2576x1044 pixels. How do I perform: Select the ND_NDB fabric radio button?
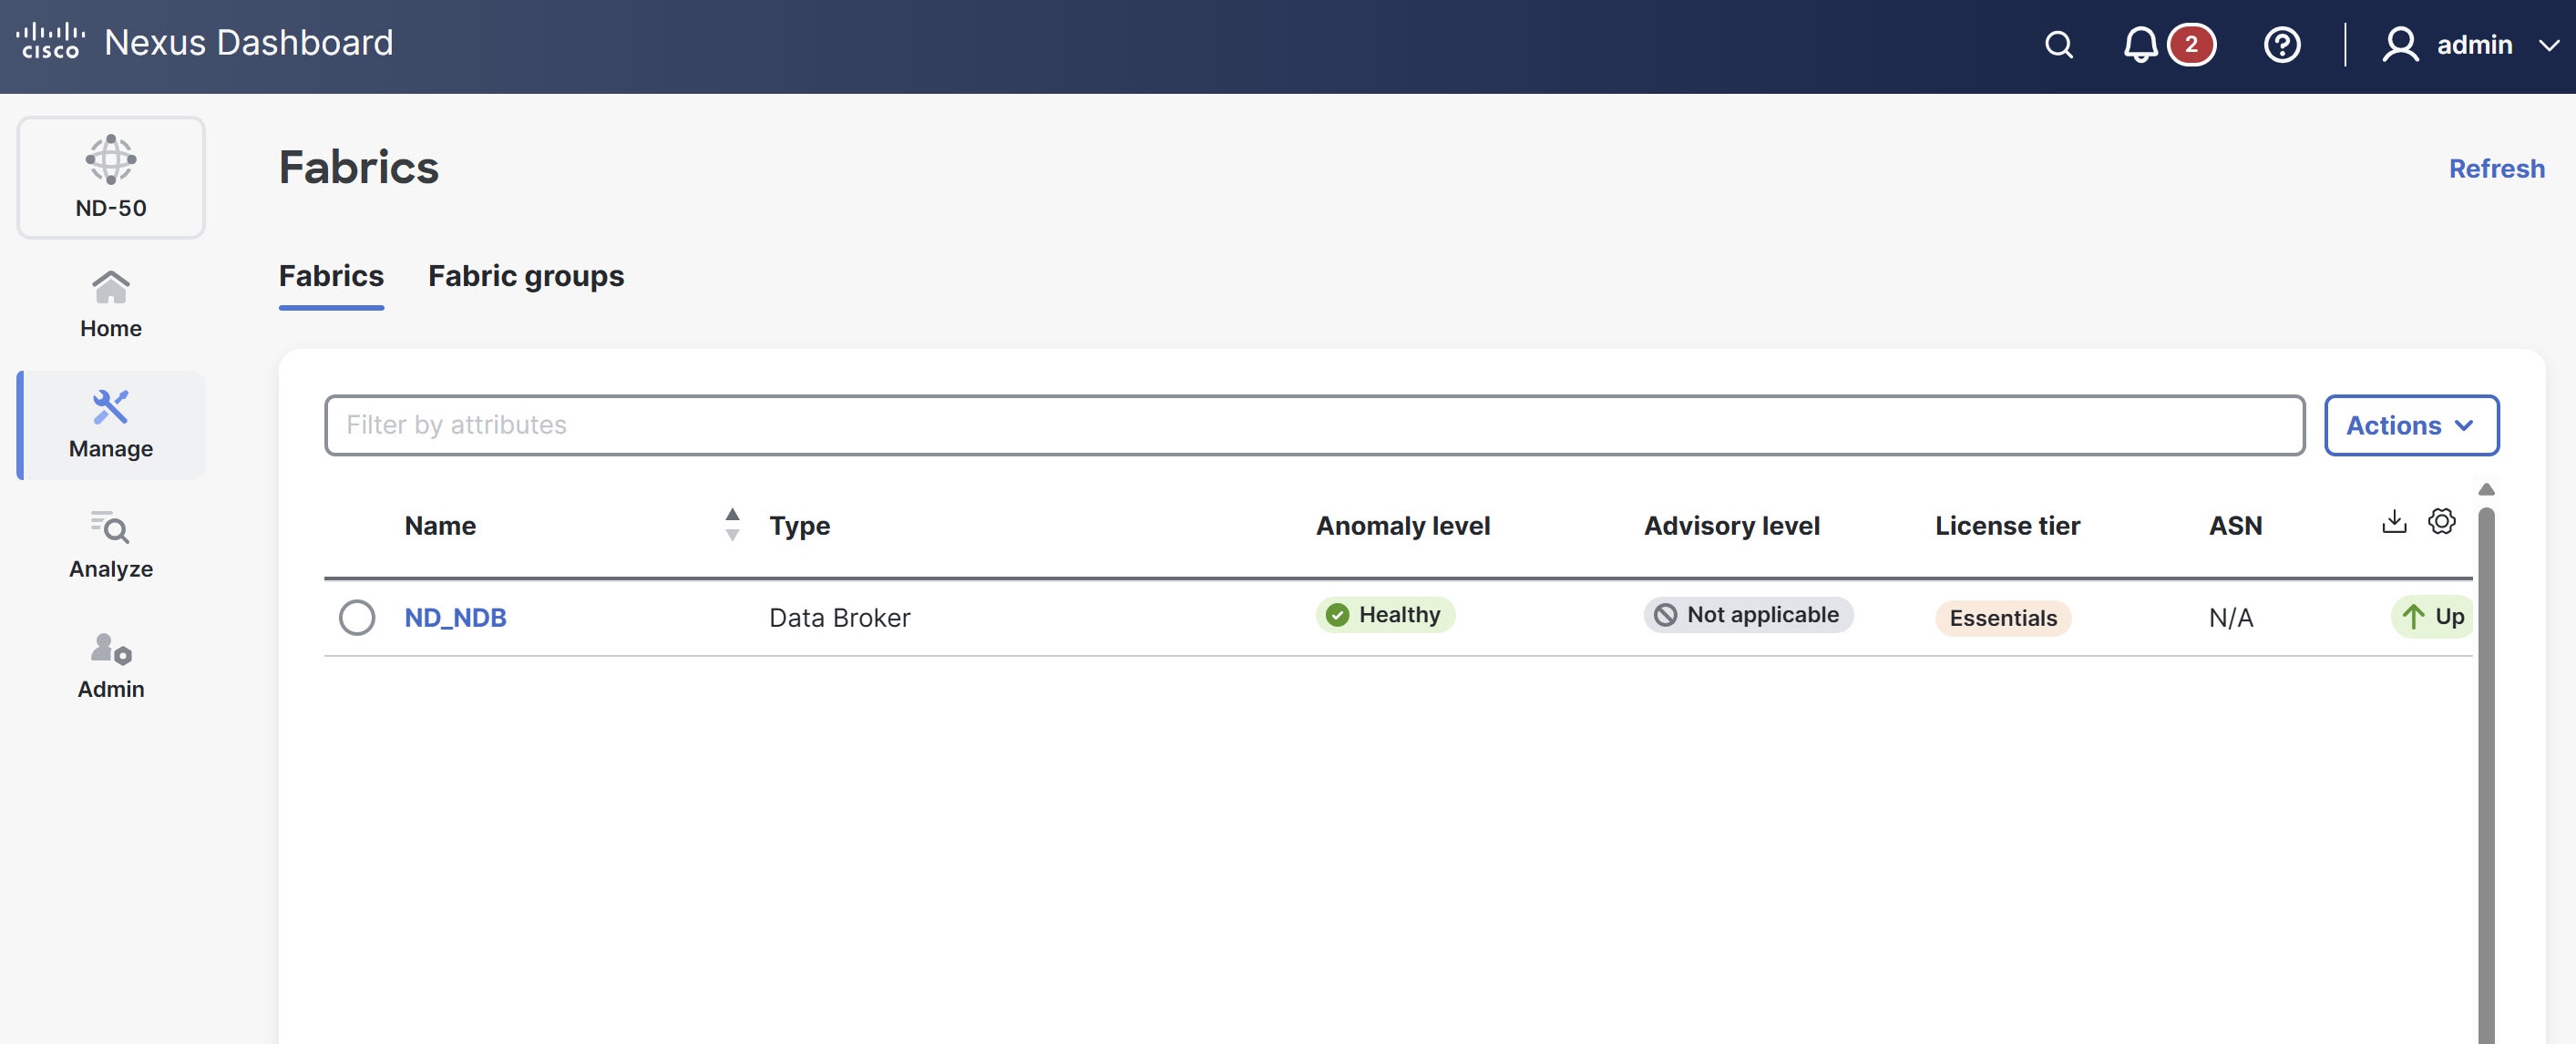[x=357, y=617]
